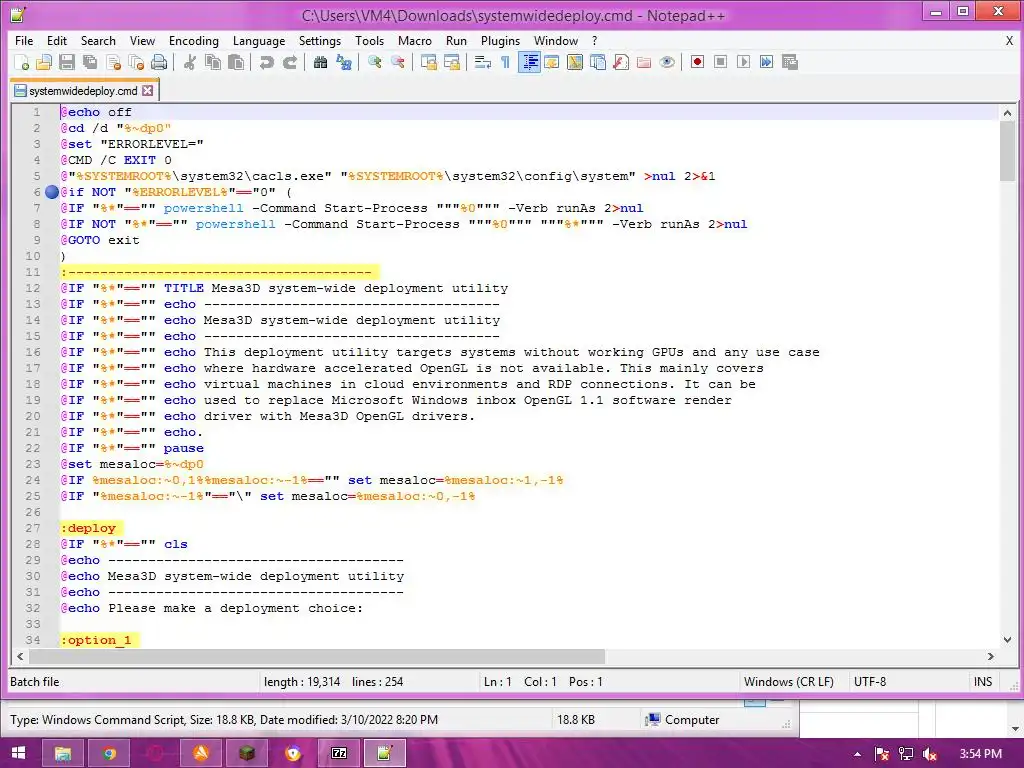This screenshot has height=768, width=1024.
Task: Click the Close All documents toolbar icon
Action: [x=136, y=62]
